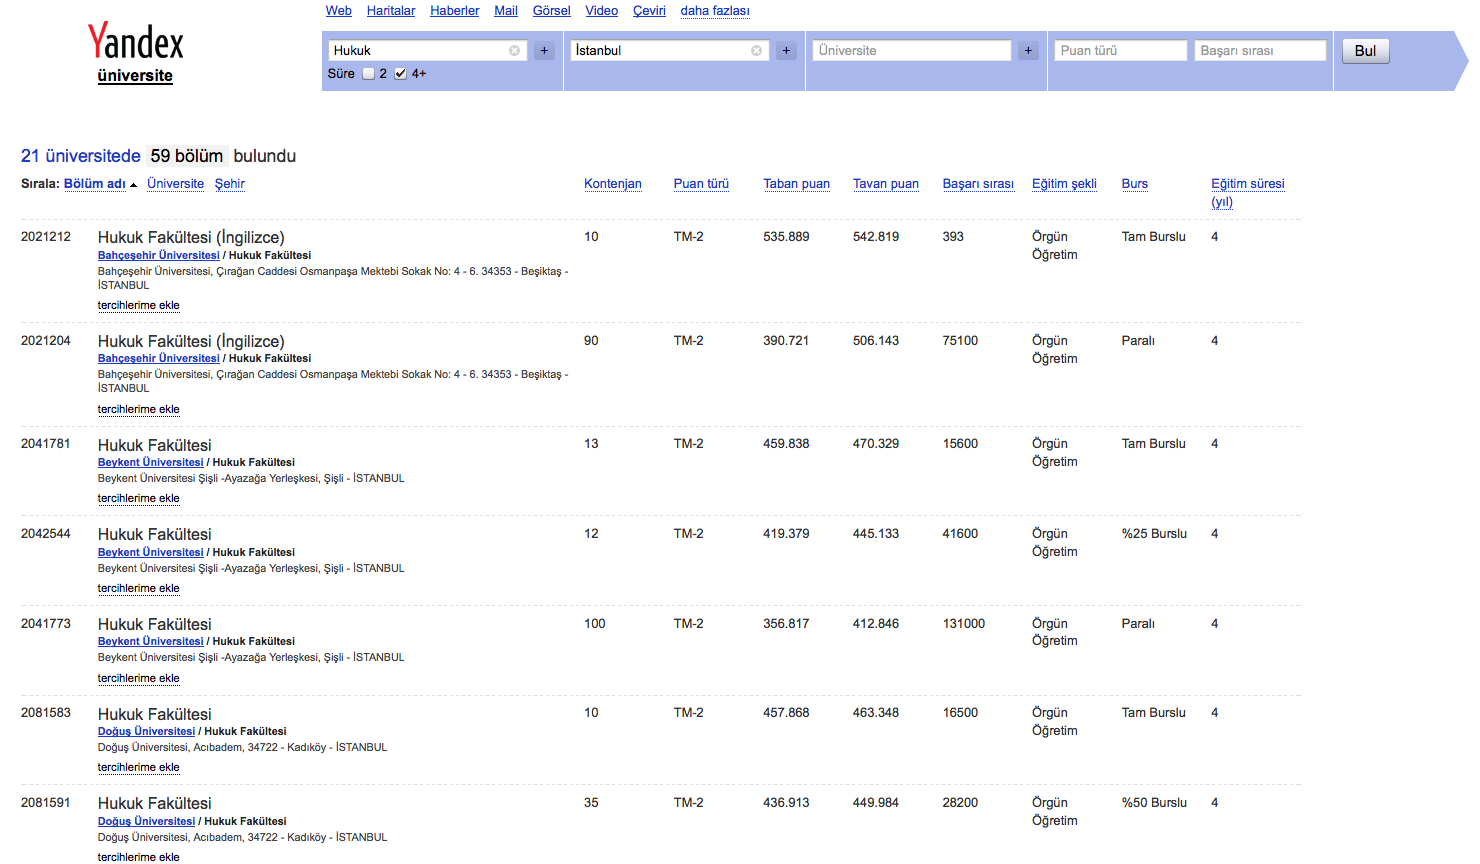Open Beykent Üniversitesi link in row 2042544

click(x=150, y=552)
